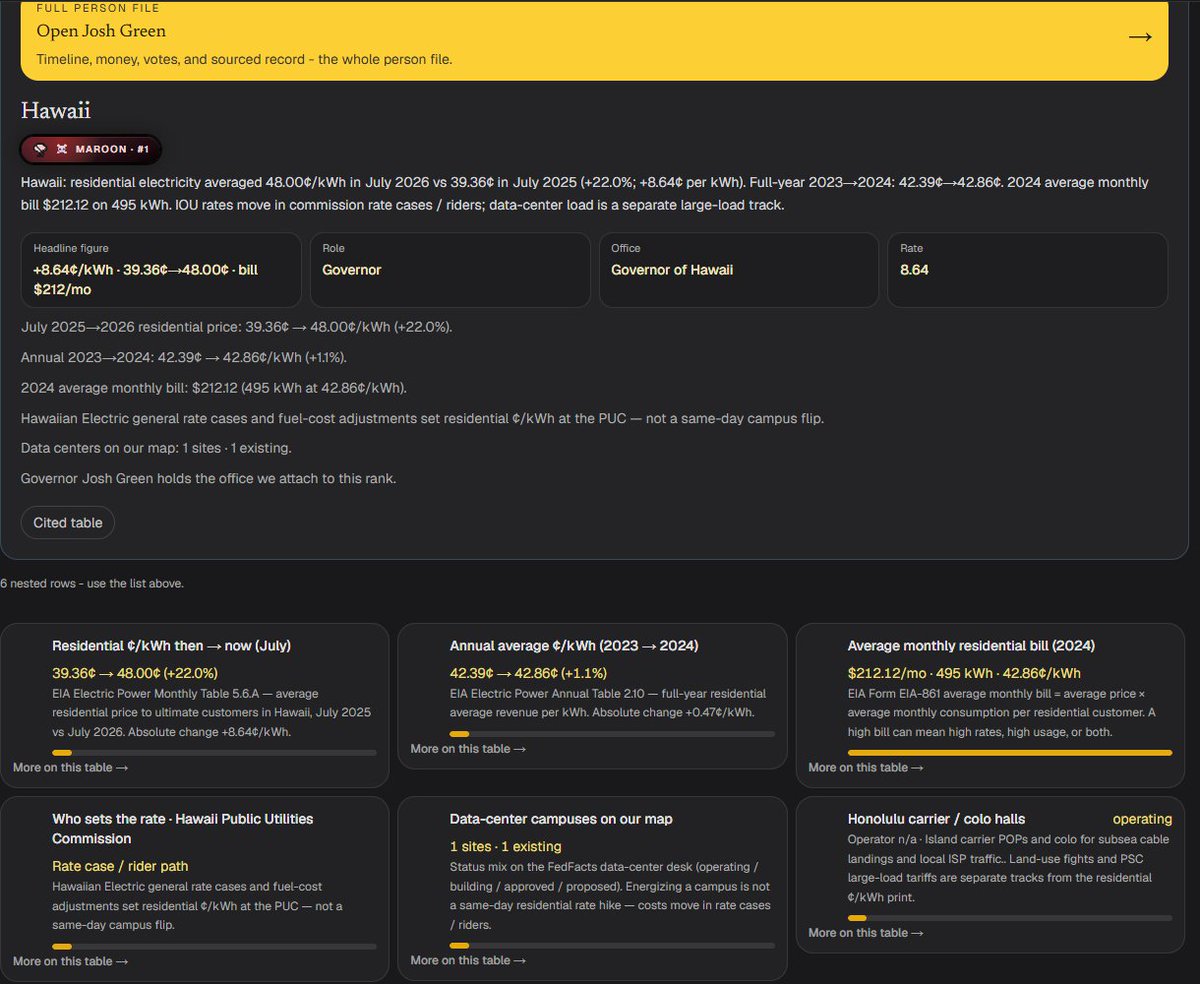Select the Office card showing Governor of Hawaii

tap(739, 270)
